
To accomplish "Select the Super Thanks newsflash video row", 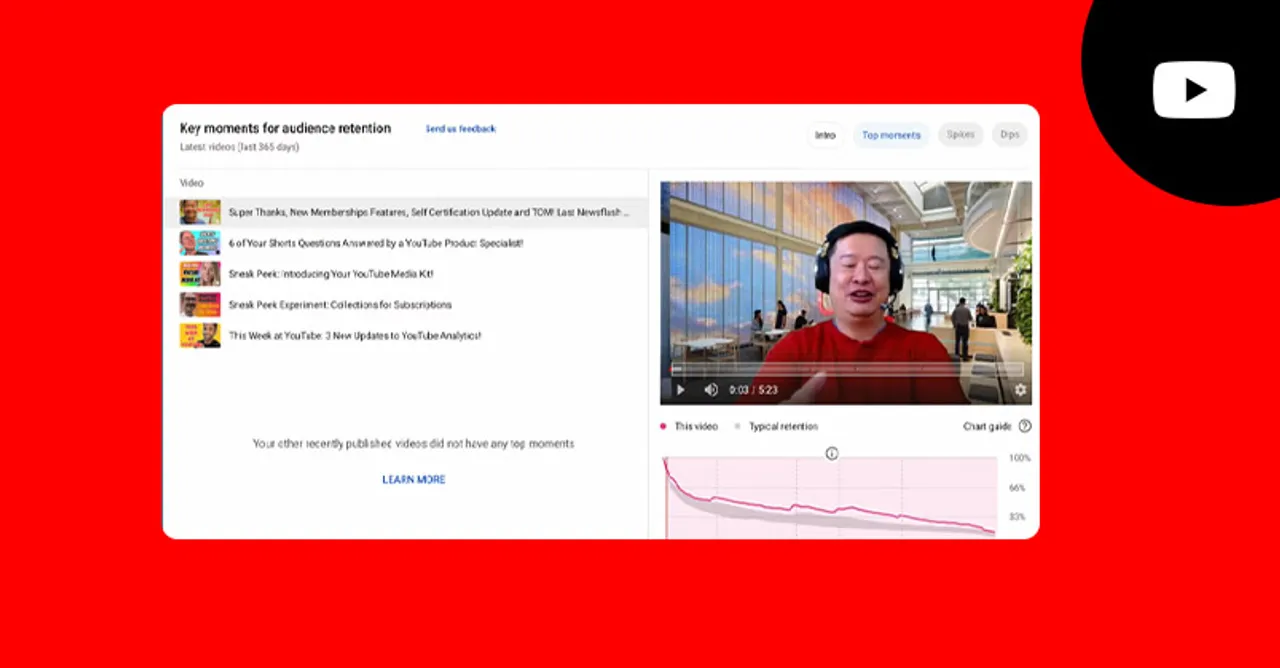I will pyautogui.click(x=429, y=212).
